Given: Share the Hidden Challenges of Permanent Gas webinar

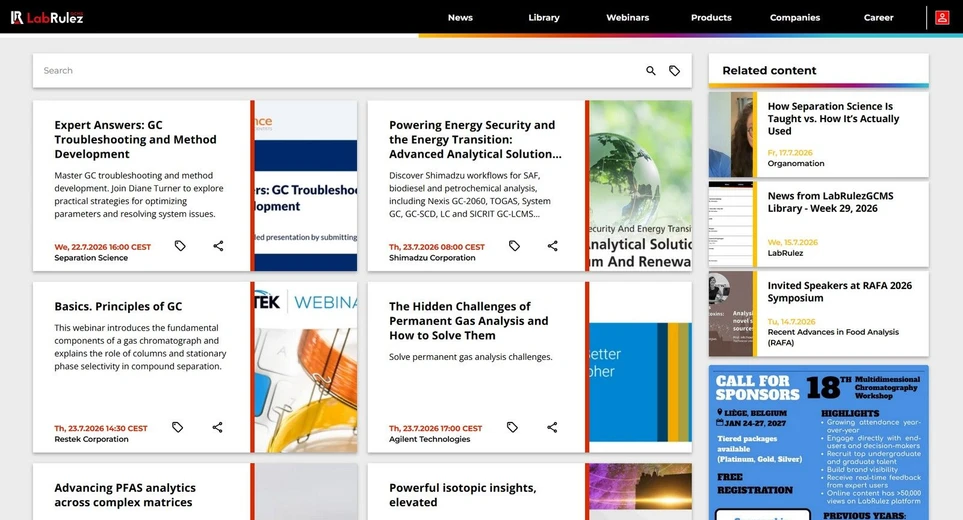Looking at the screenshot, I should click(x=552, y=427).
